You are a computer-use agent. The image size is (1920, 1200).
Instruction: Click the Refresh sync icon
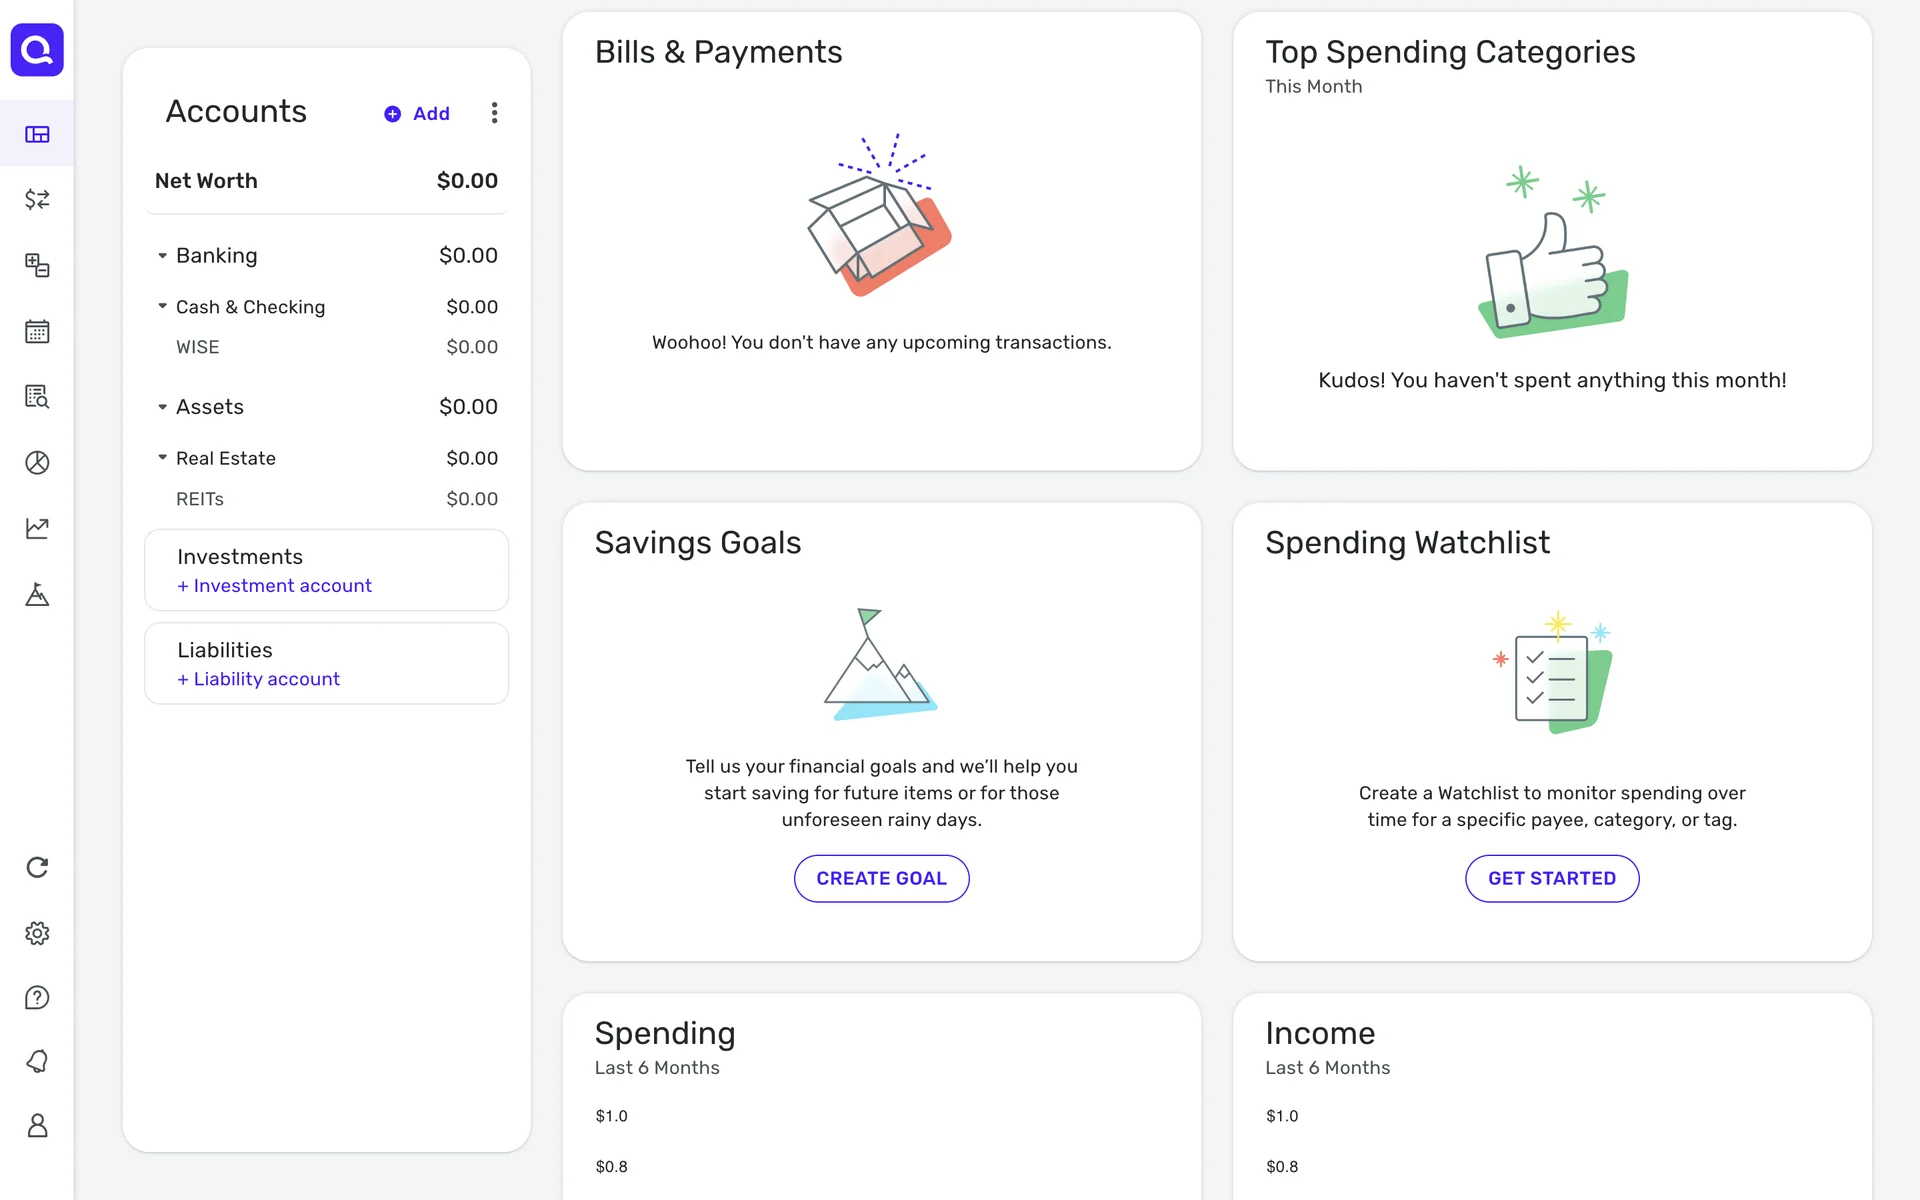37,867
